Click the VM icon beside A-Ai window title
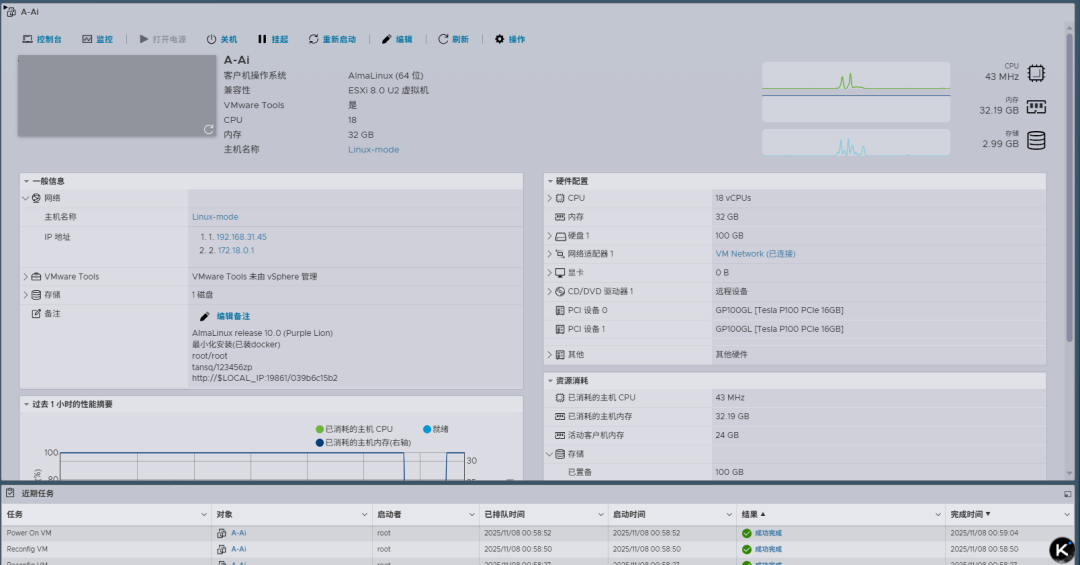 point(10,12)
